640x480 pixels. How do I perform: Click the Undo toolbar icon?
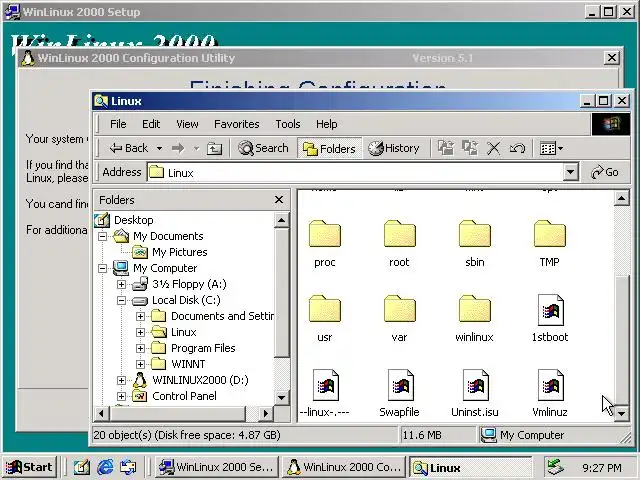(x=517, y=148)
